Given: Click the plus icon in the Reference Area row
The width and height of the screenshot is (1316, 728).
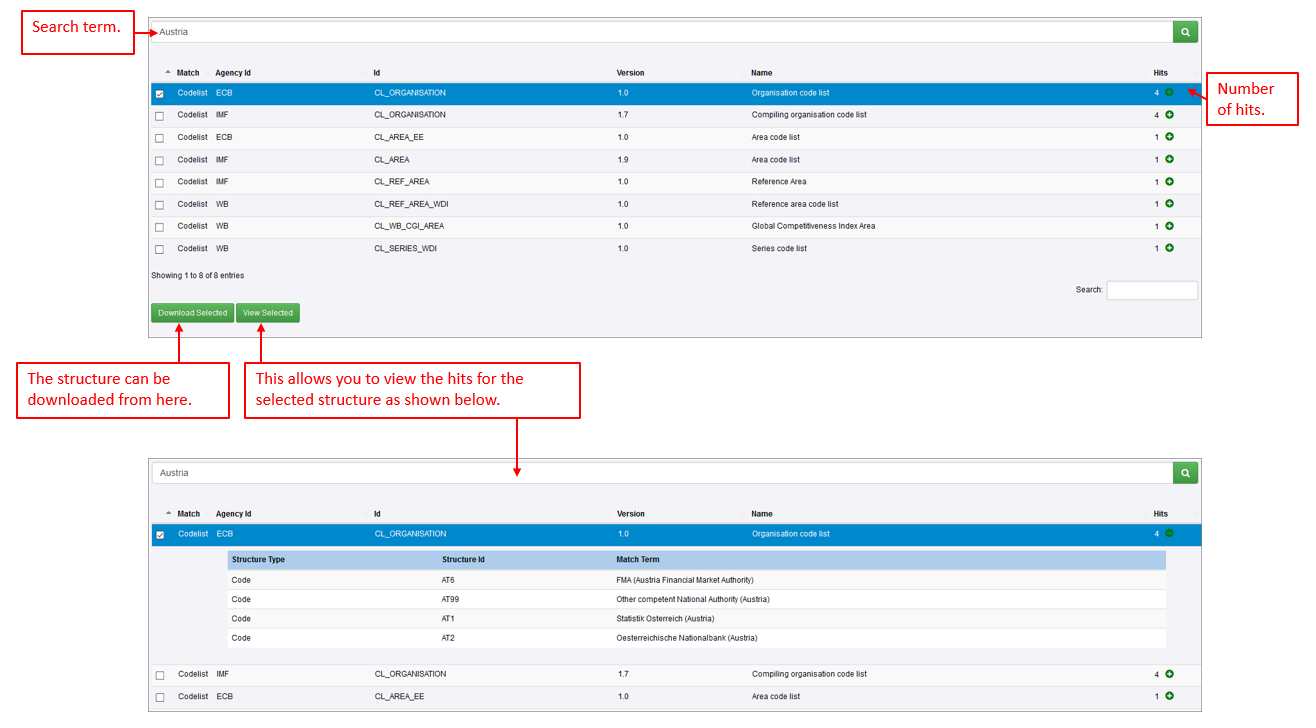Looking at the screenshot, I should [x=1169, y=182].
